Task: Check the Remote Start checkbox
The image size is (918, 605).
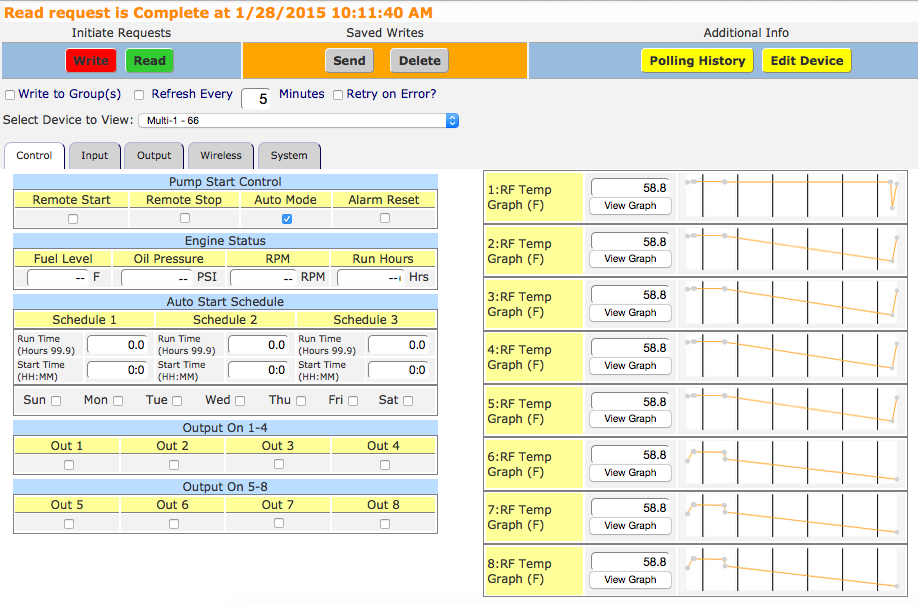Action: click(x=72, y=218)
